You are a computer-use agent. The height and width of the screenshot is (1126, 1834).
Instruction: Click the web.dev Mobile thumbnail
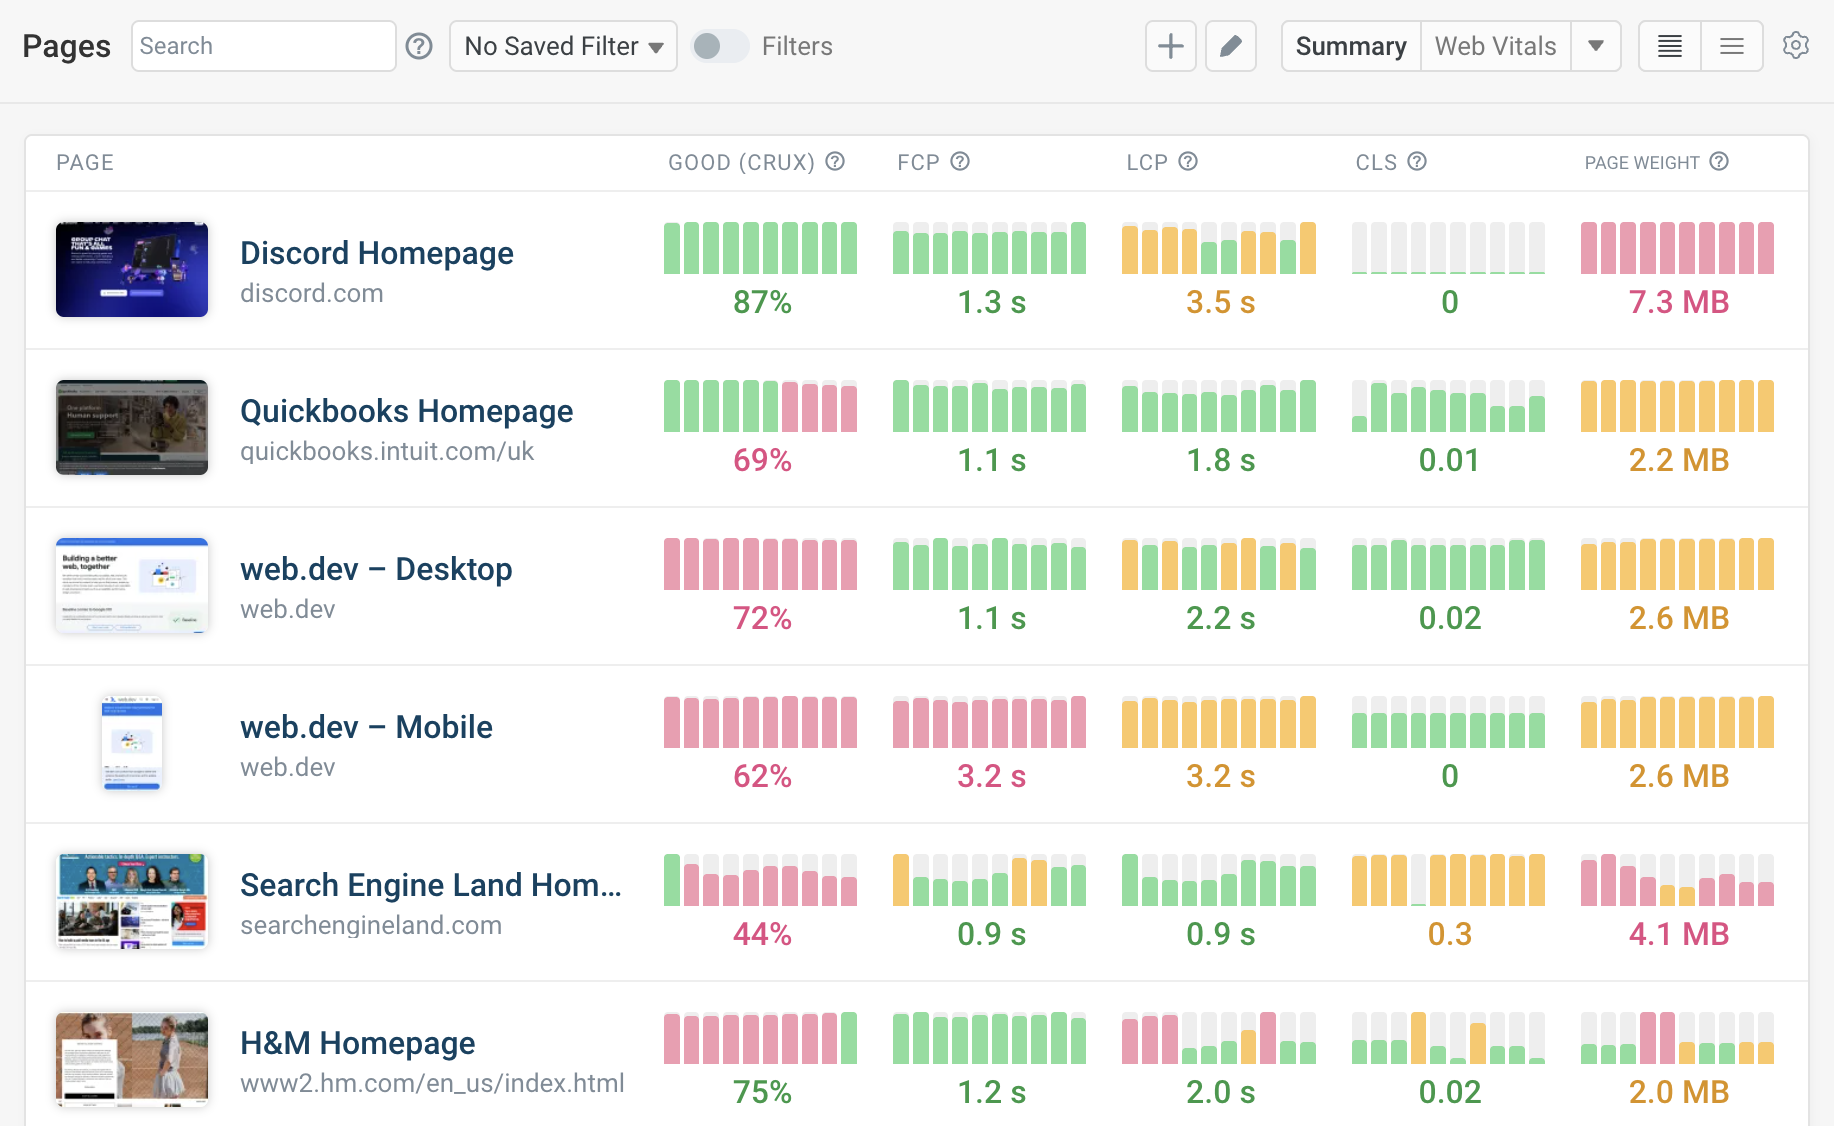[132, 743]
